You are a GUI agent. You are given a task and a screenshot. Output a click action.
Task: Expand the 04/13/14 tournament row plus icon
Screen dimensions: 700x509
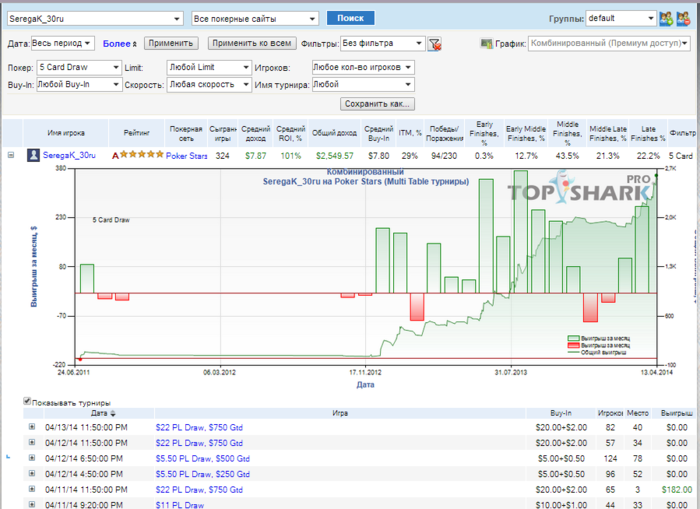32,427
